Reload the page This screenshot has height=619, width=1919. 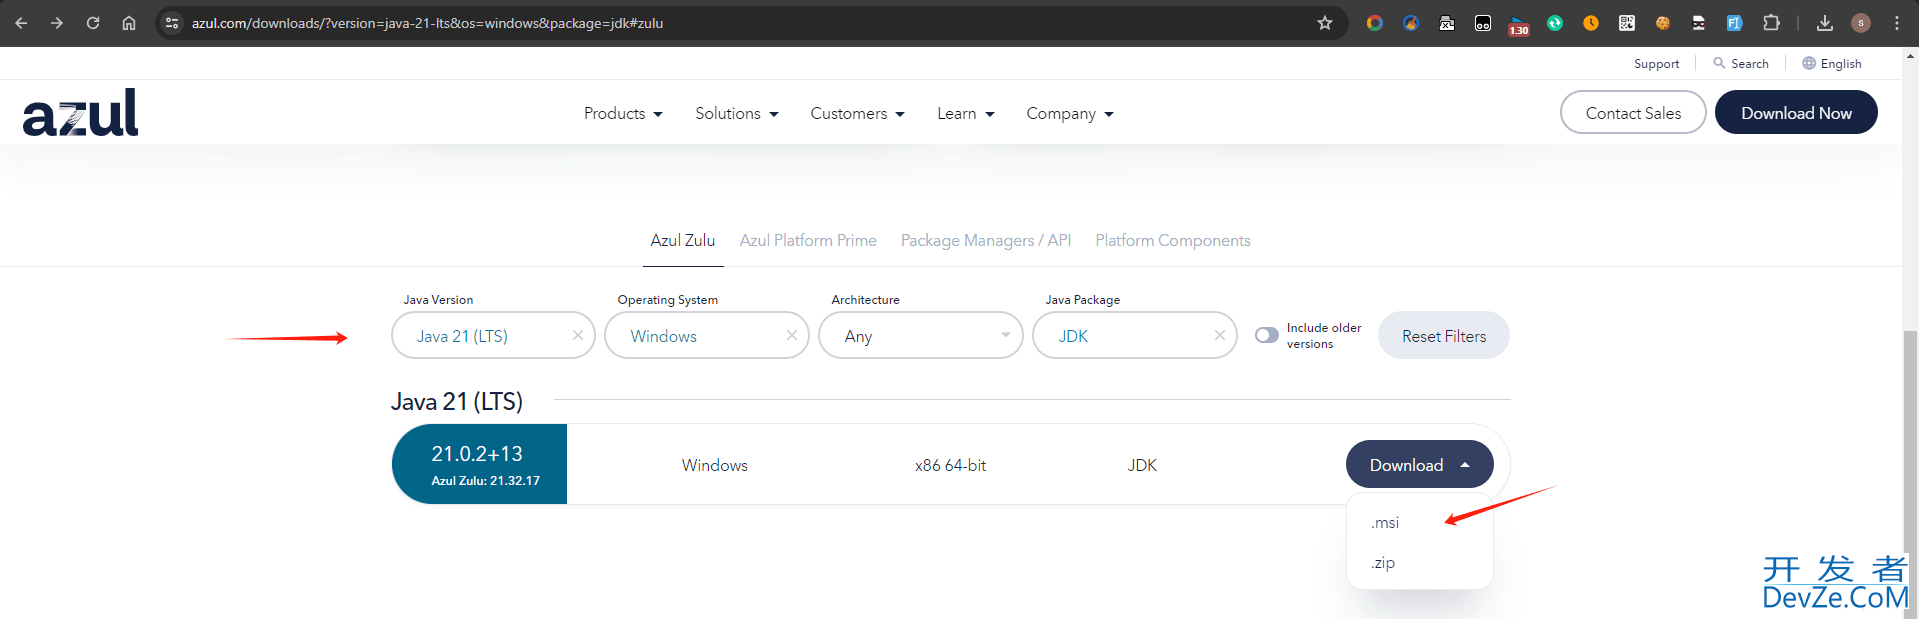93,23
